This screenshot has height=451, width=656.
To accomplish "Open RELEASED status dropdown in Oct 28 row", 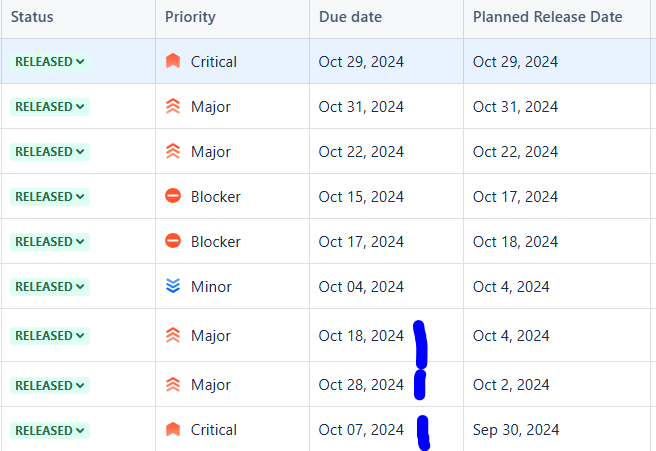I will [50, 385].
